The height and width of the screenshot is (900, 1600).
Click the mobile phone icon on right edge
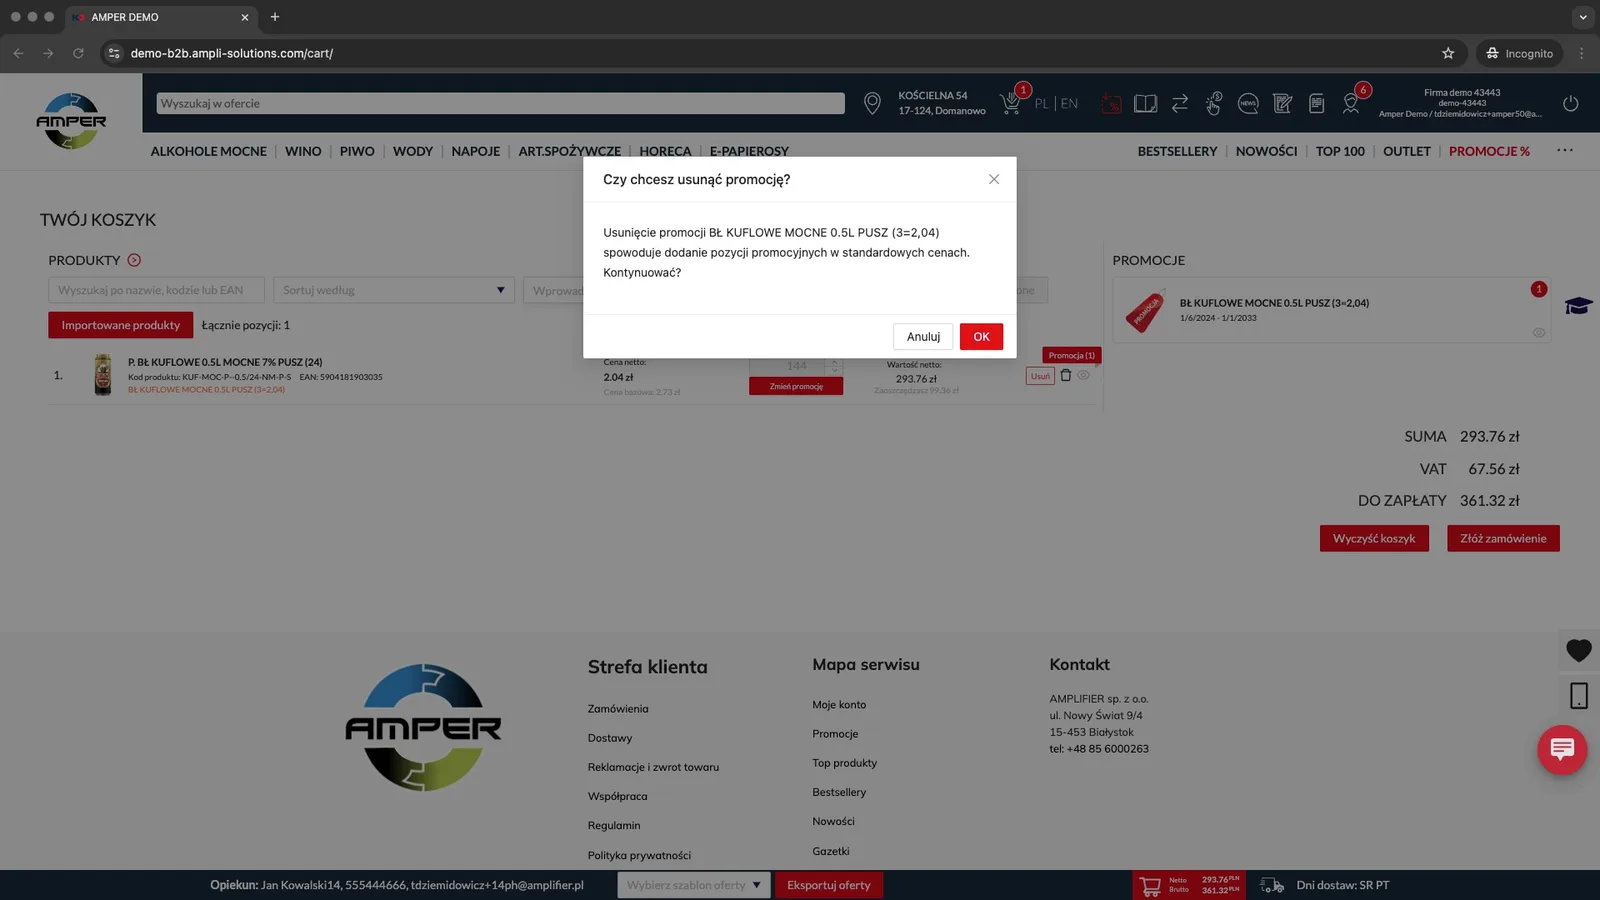tap(1579, 696)
